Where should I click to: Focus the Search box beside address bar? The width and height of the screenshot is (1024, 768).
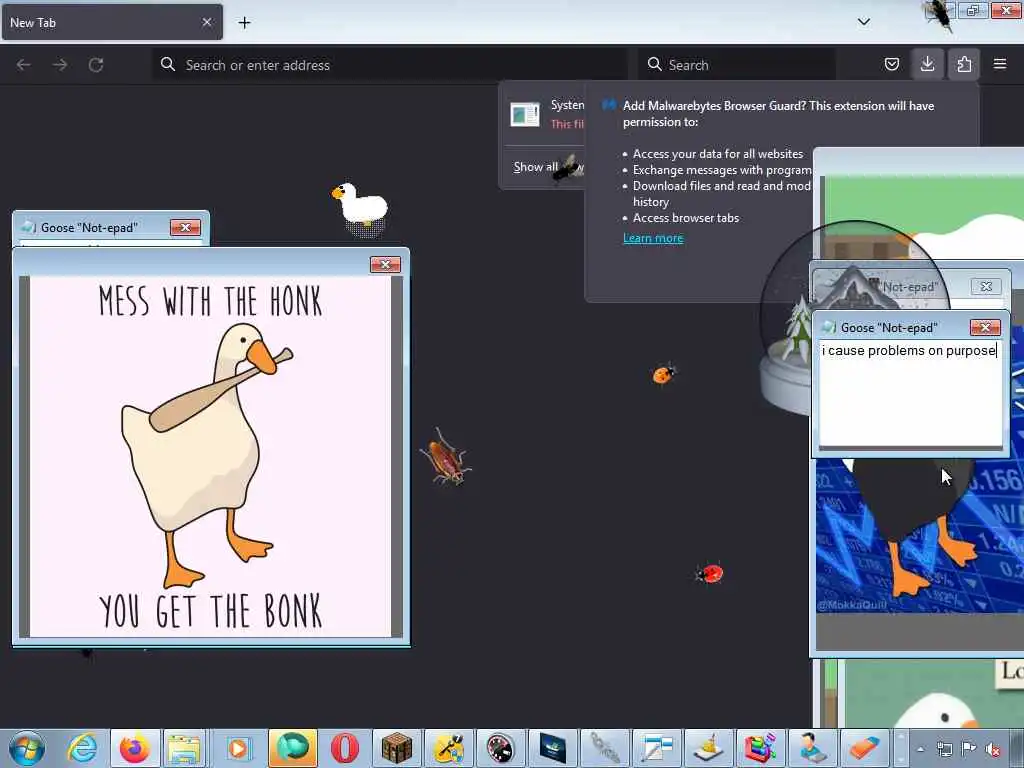737,65
